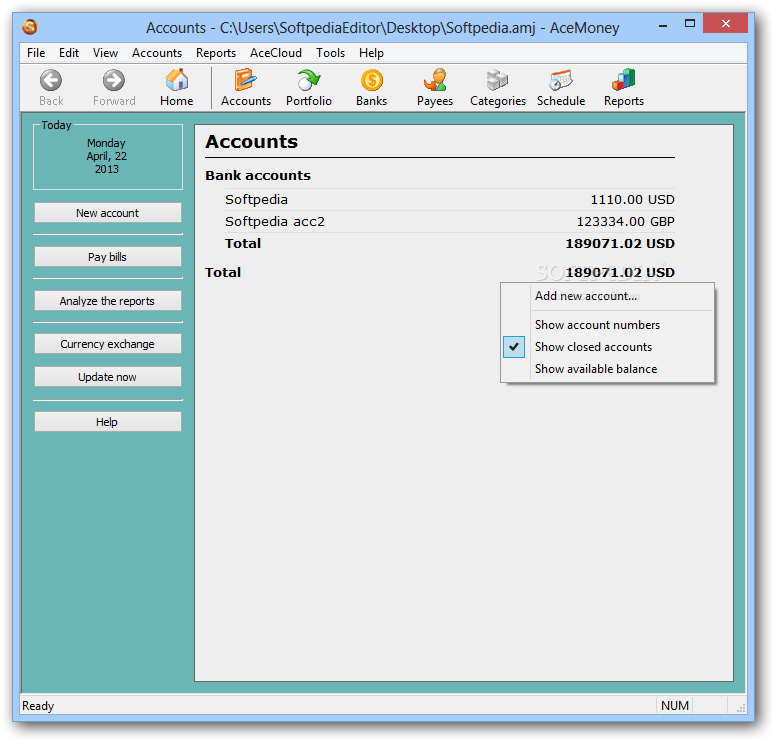Screen dimensions: 775x742
Task: Toggle the Show closed accounts checkmark
Action: [514, 347]
